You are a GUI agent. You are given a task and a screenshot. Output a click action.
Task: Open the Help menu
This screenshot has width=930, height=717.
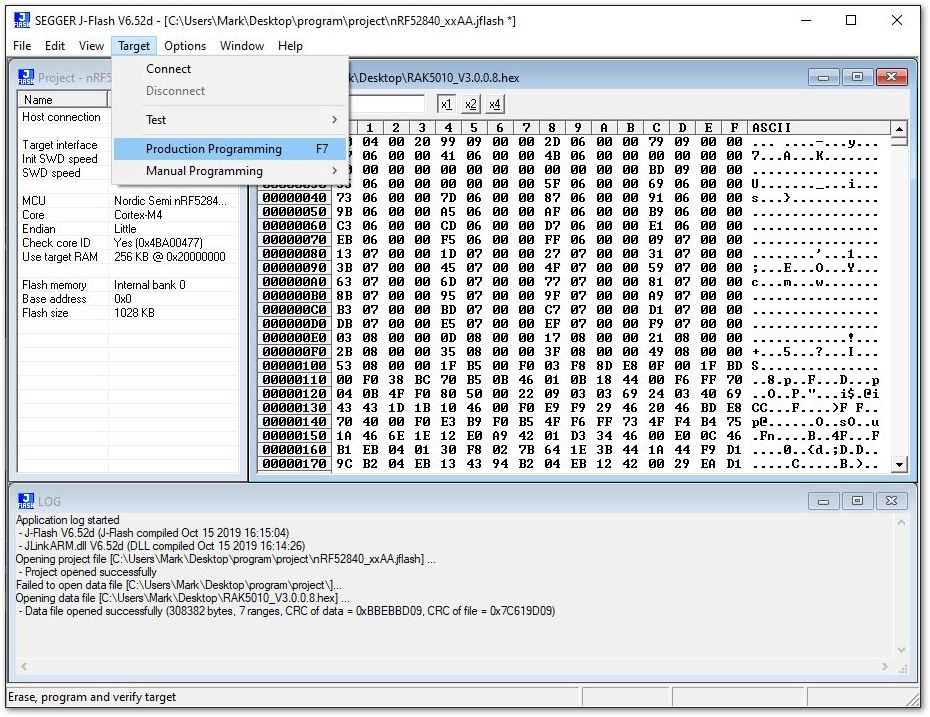290,46
